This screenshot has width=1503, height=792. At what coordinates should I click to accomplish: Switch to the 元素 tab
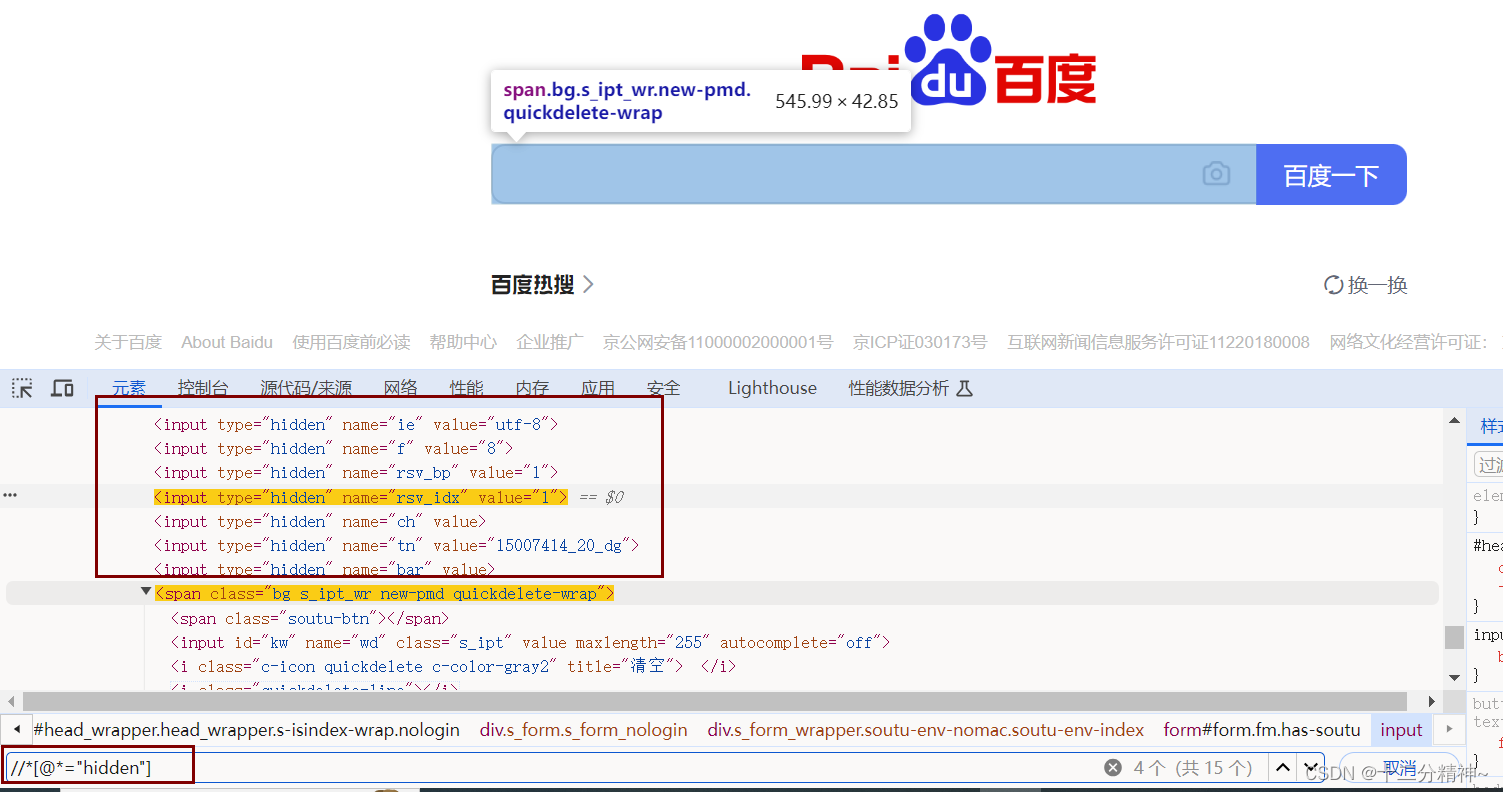point(128,388)
